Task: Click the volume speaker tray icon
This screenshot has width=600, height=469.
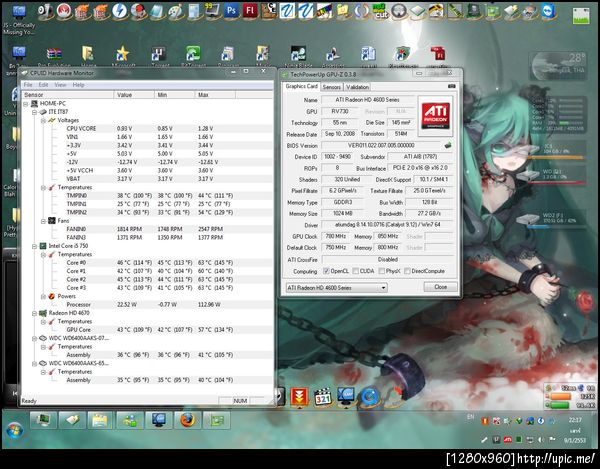Action: 540,440
